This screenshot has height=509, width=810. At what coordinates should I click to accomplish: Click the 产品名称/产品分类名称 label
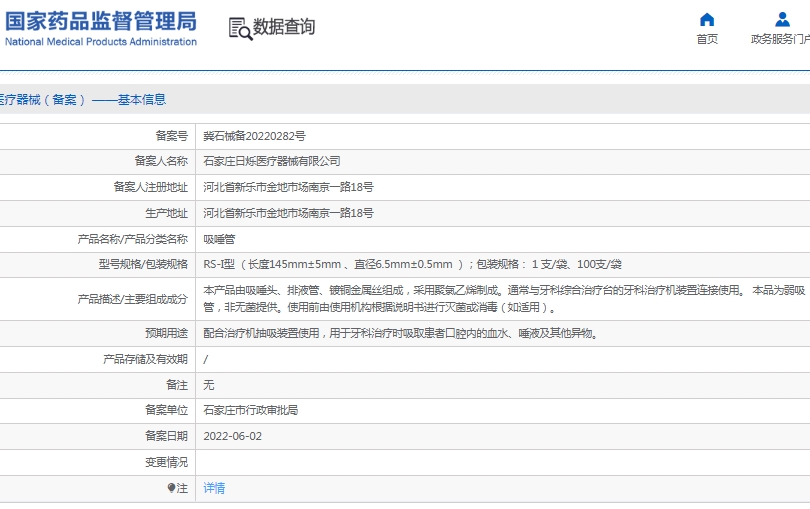133,239
